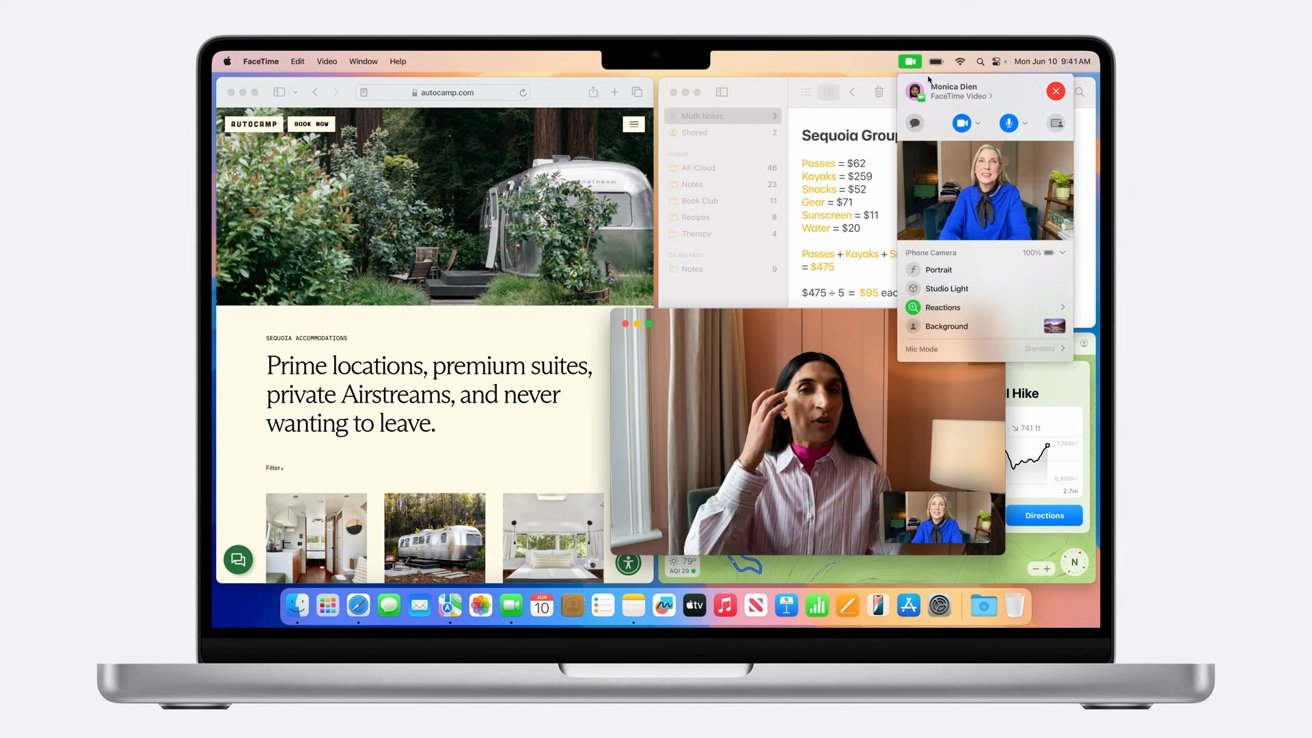Show Safari's tab overview
The width and height of the screenshot is (1312, 738).
coord(637,92)
